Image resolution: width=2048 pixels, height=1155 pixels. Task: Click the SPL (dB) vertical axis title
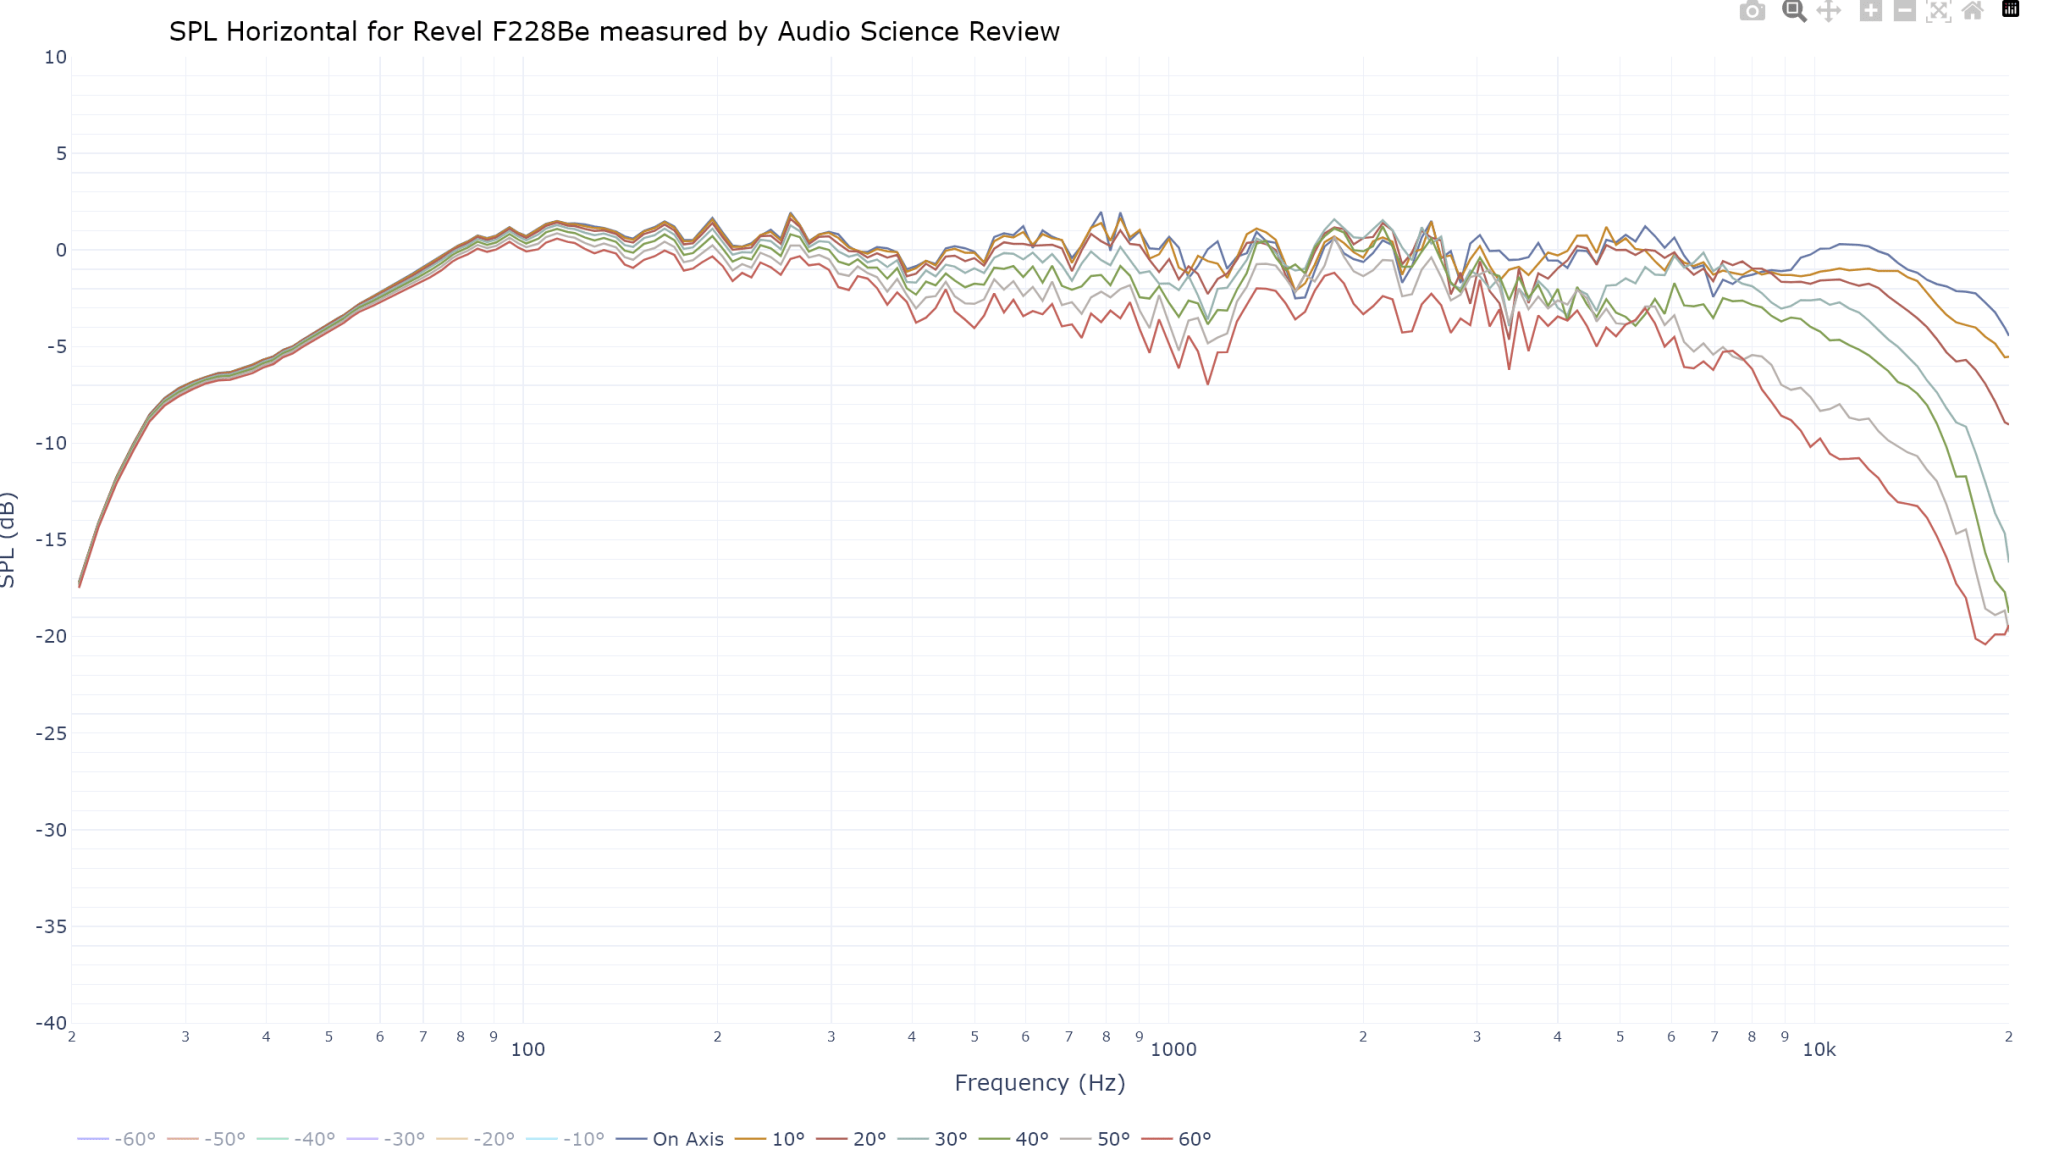9,540
